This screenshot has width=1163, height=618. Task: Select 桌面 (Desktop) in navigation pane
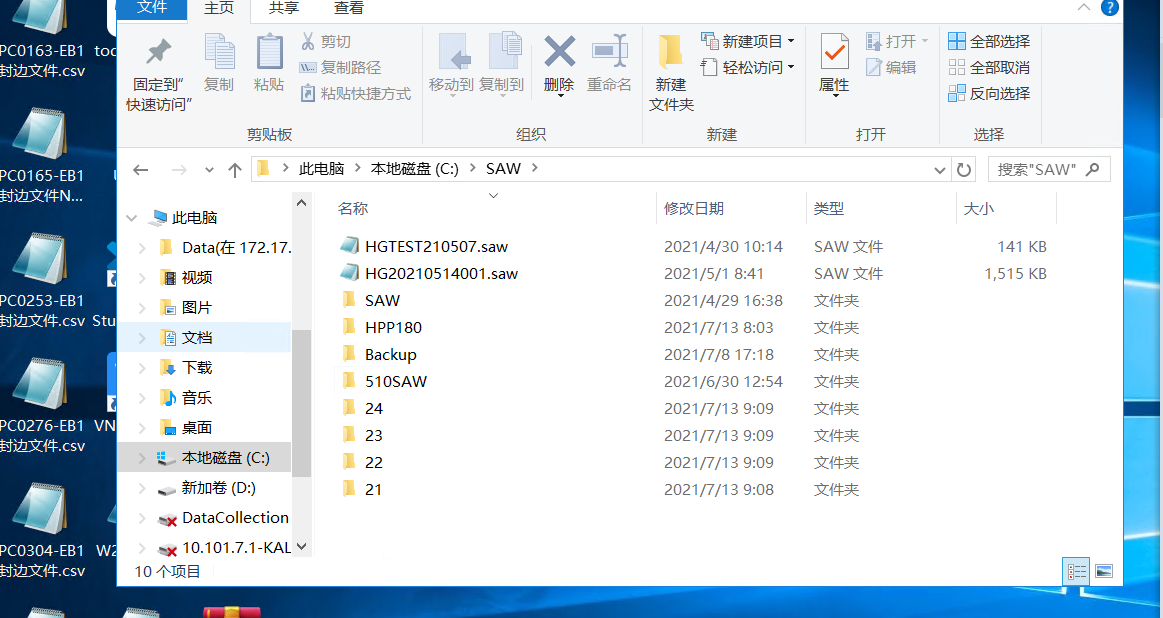(197, 428)
